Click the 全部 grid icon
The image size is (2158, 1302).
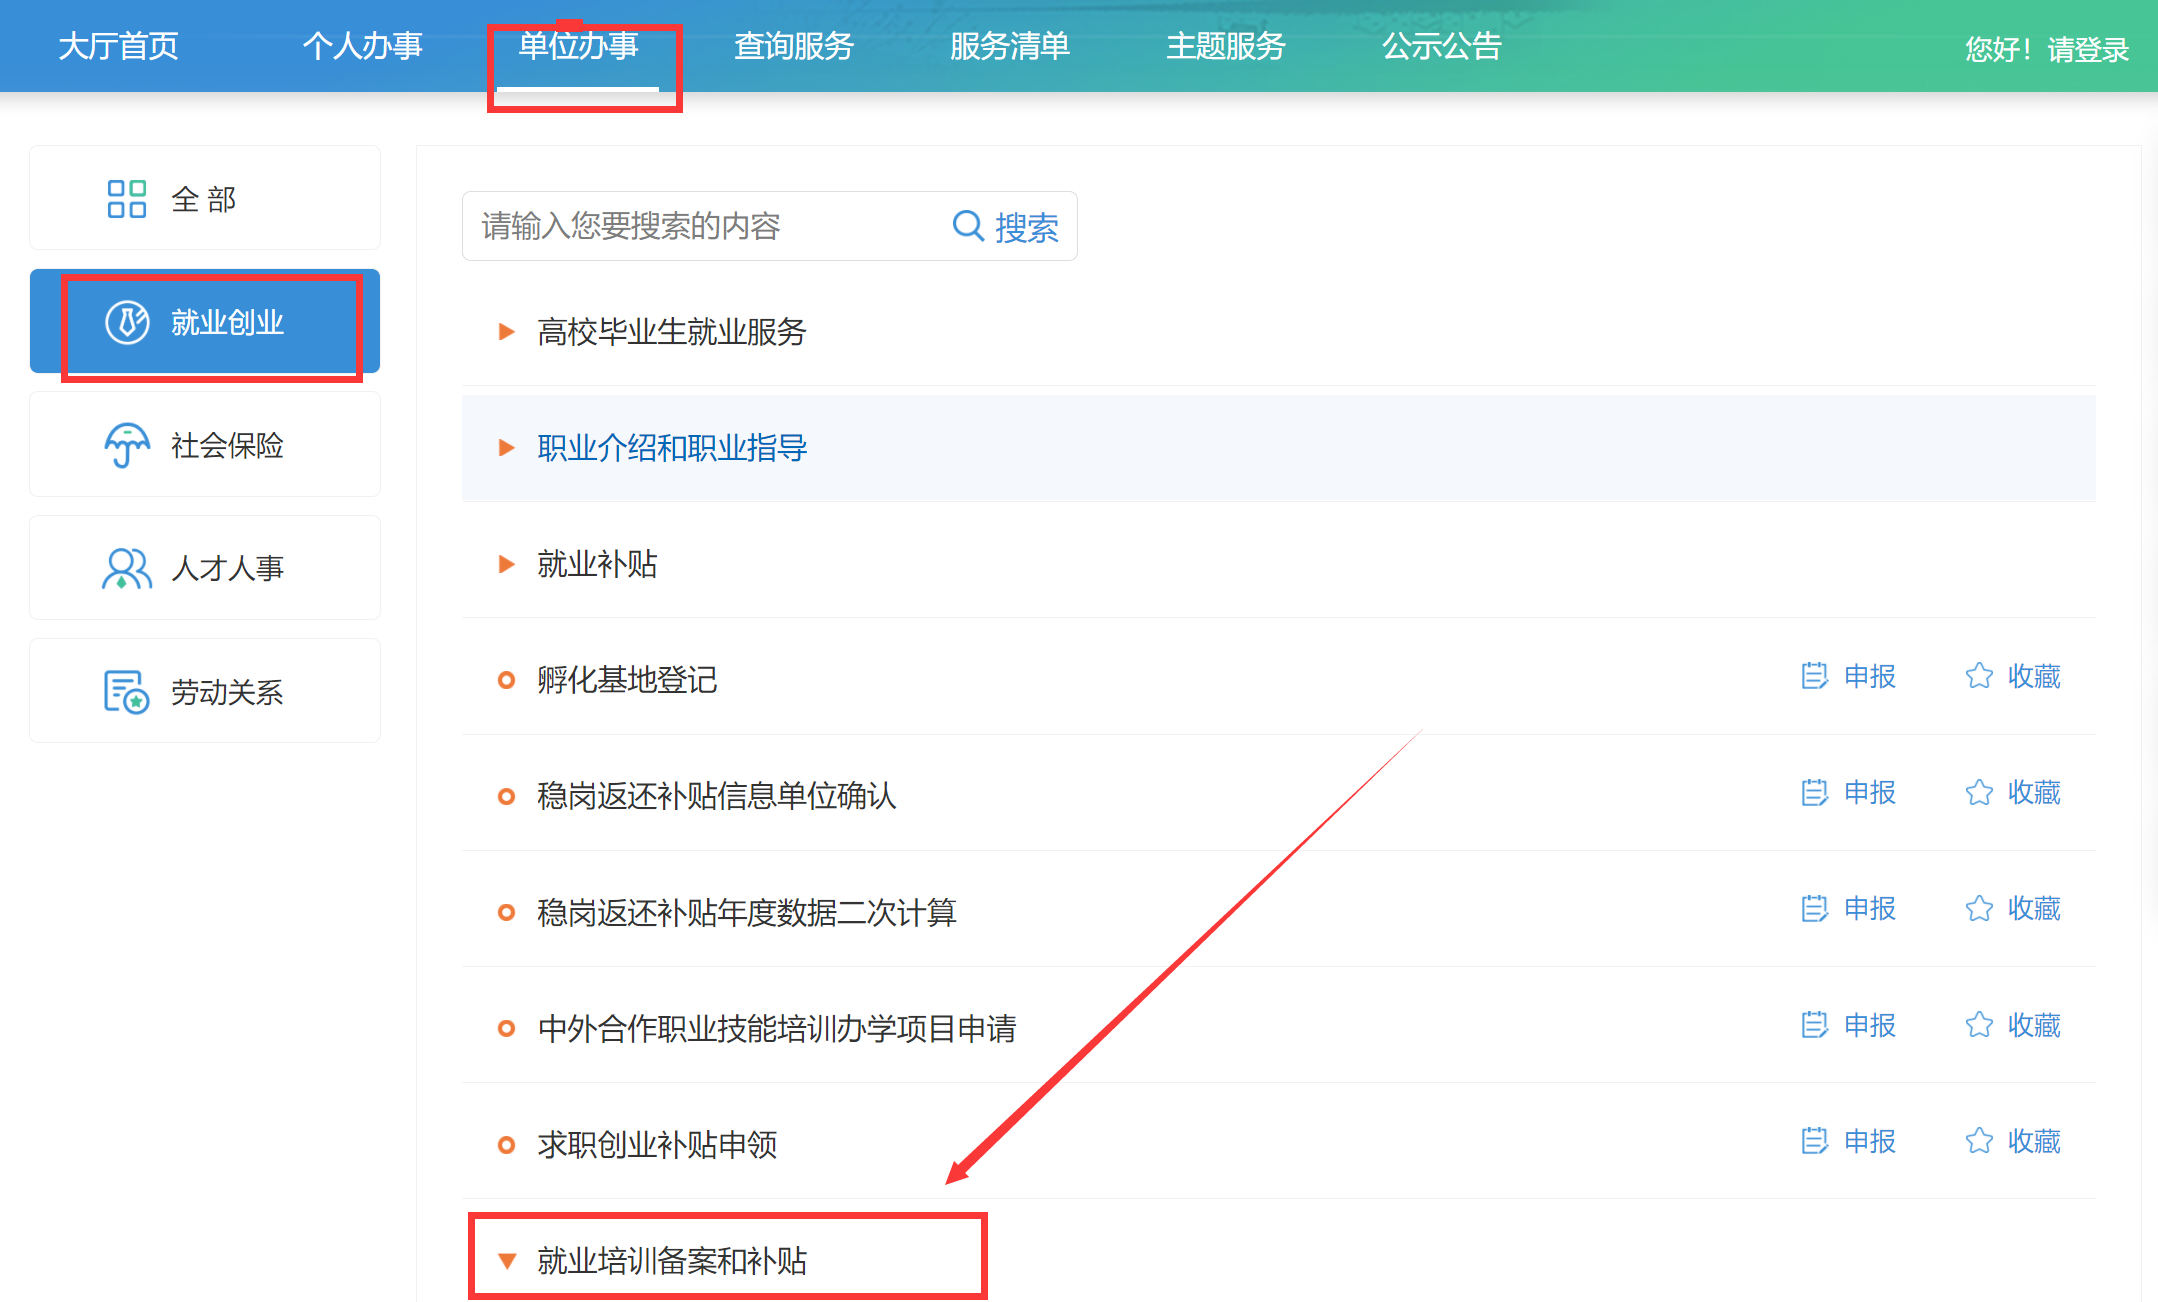[127, 199]
